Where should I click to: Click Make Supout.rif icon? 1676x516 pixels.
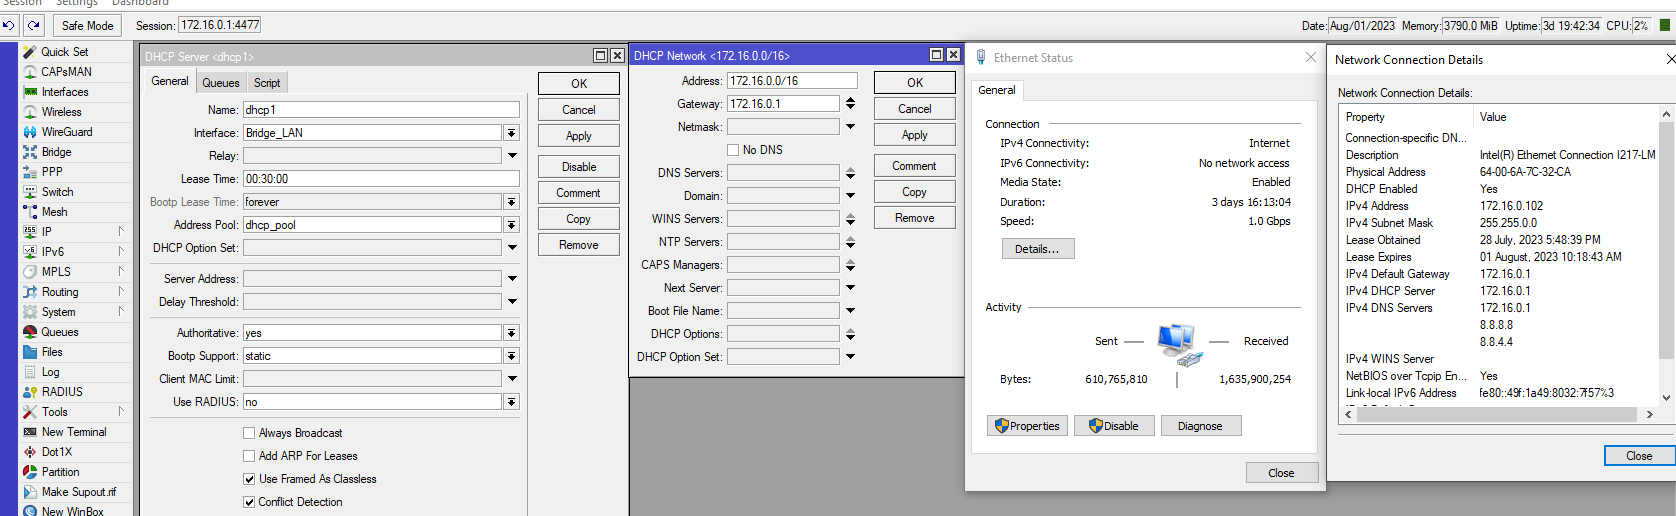[30, 492]
